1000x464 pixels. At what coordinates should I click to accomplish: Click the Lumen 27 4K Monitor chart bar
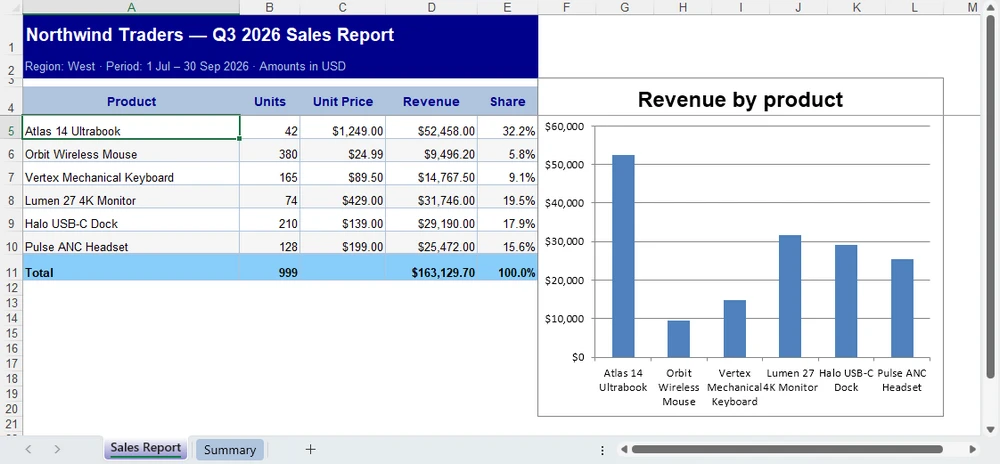pyautogui.click(x=790, y=296)
